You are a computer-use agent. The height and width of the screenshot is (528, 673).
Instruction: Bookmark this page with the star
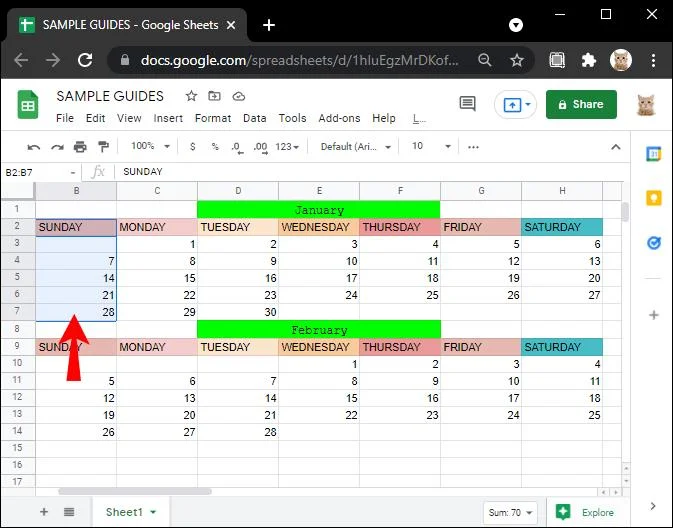pyautogui.click(x=517, y=60)
